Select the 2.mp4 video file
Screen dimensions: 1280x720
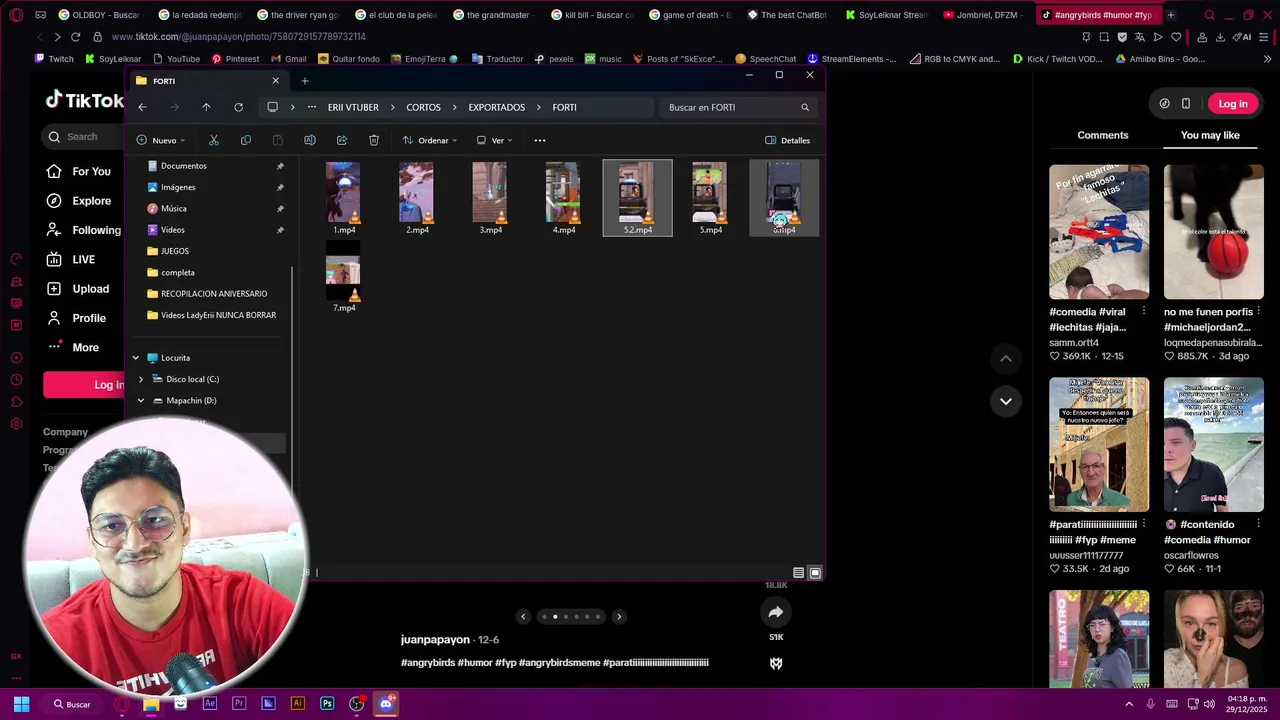[417, 198]
